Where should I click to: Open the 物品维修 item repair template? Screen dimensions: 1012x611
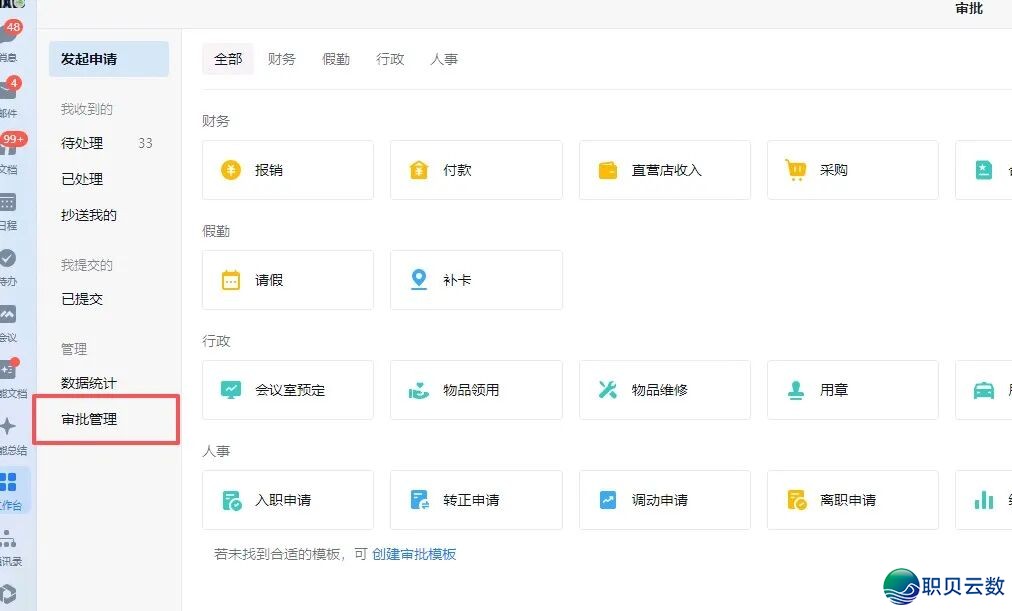tap(665, 390)
